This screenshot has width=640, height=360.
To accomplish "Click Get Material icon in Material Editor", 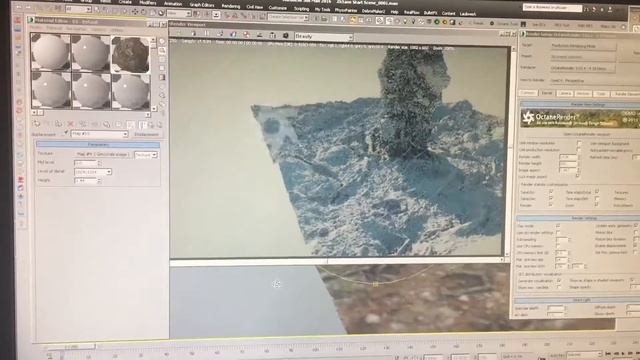I will point(36,123).
